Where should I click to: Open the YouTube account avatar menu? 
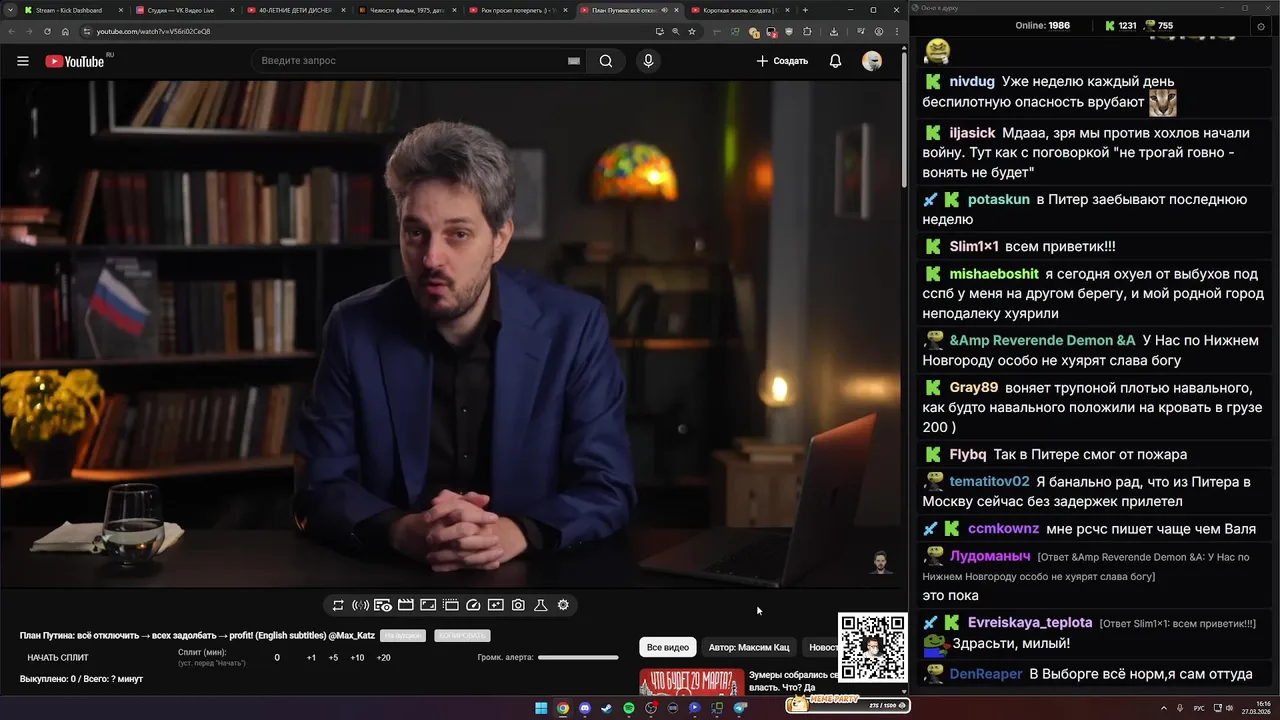pyautogui.click(x=872, y=61)
